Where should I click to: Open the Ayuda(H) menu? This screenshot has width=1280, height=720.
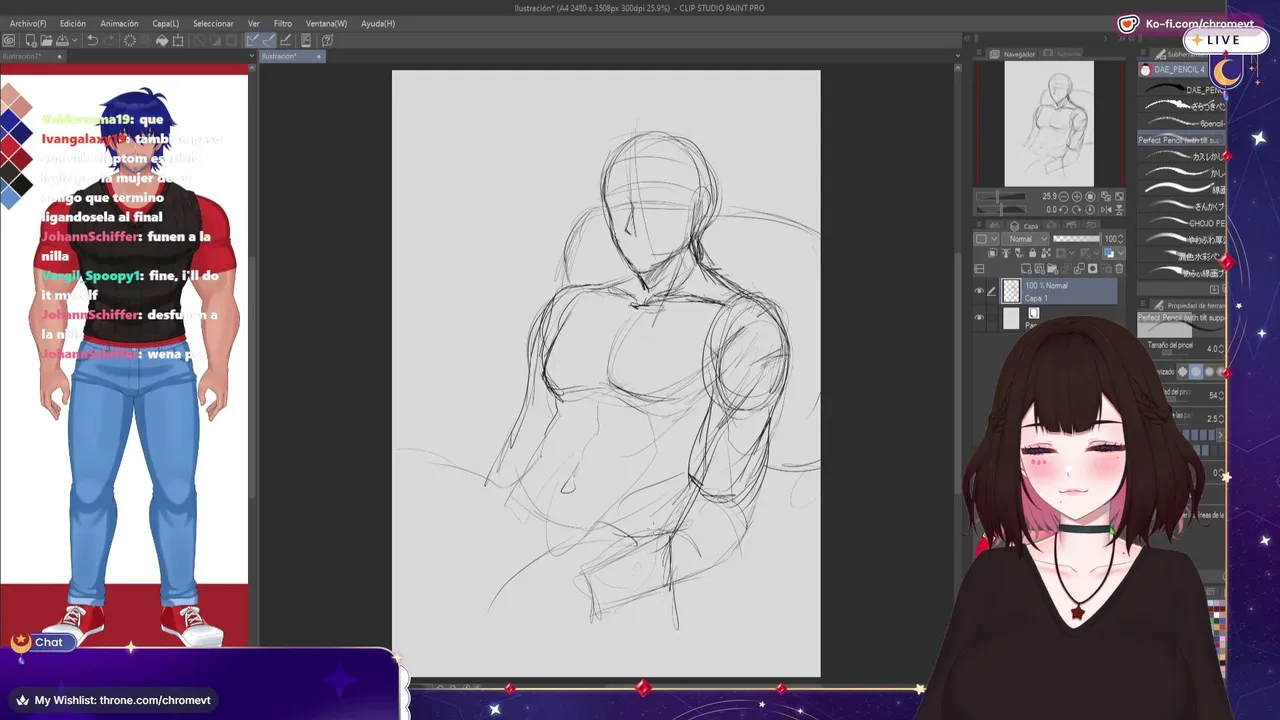coord(378,23)
